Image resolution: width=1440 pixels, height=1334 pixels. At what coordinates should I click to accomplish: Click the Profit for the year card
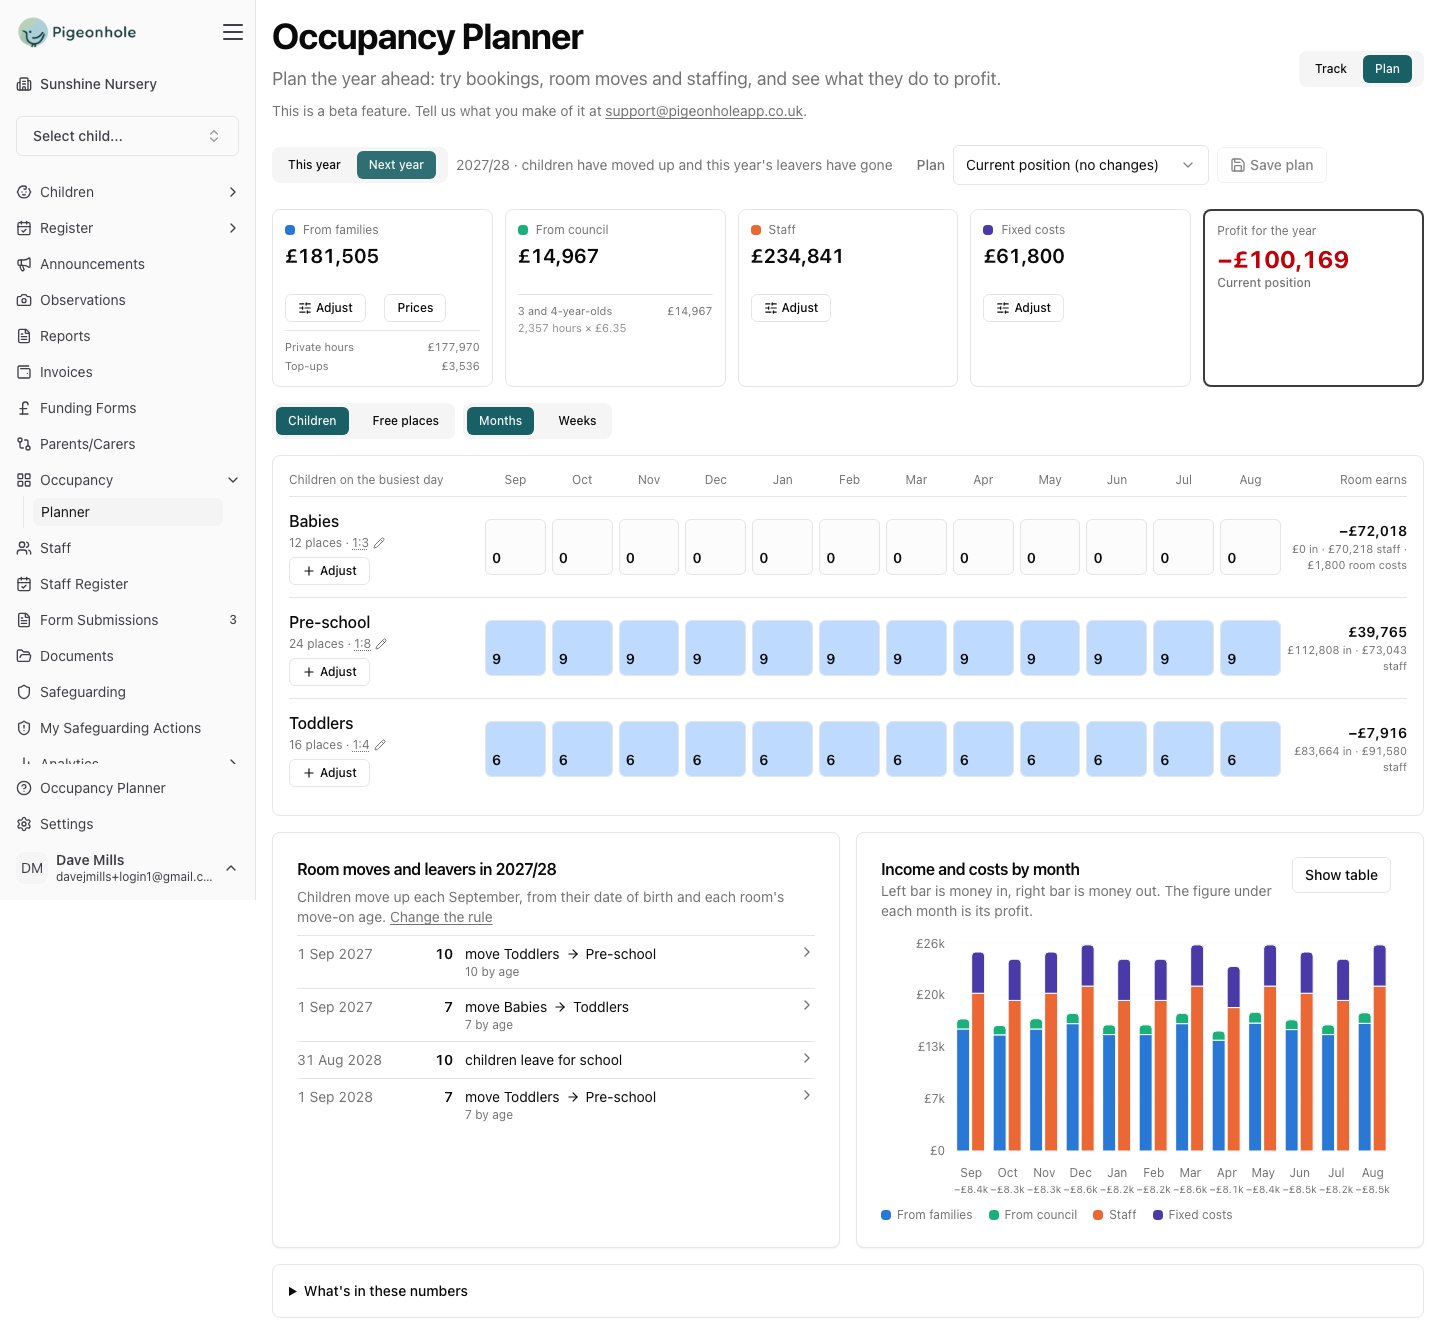[x=1313, y=297]
